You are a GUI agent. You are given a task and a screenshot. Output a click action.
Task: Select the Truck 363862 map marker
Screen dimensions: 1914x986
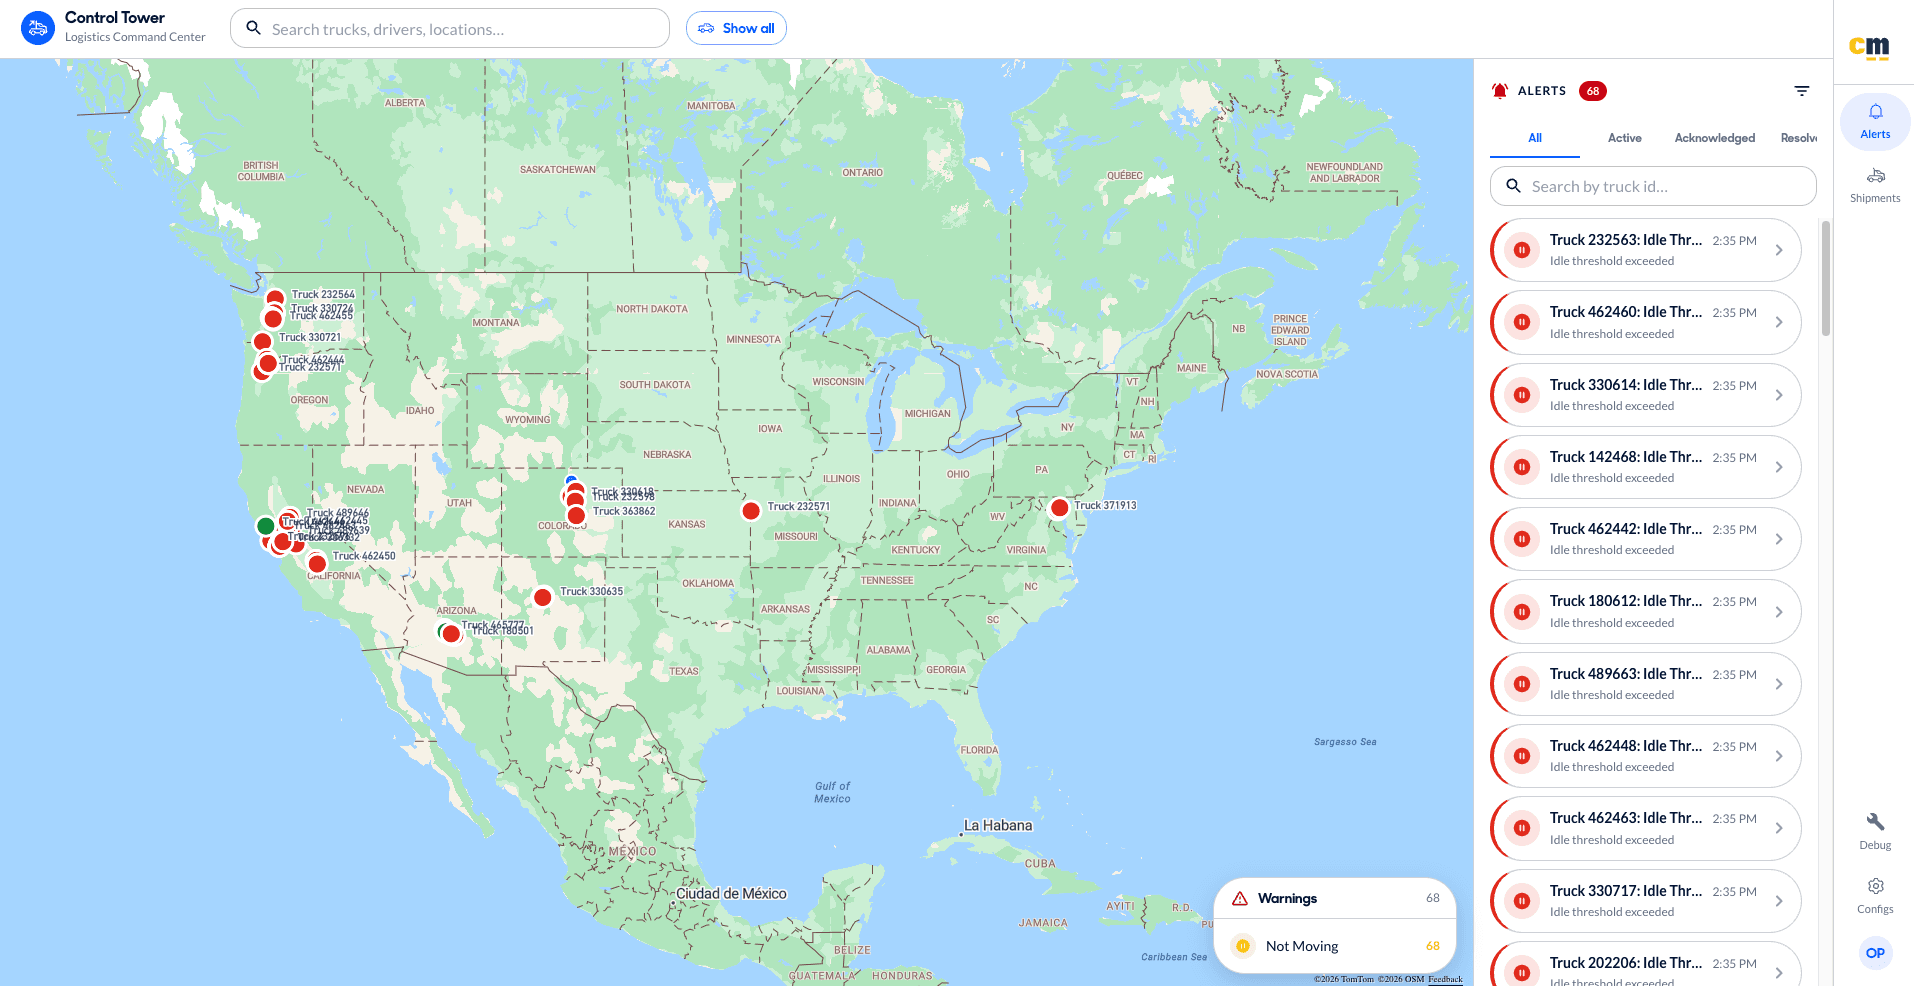576,516
